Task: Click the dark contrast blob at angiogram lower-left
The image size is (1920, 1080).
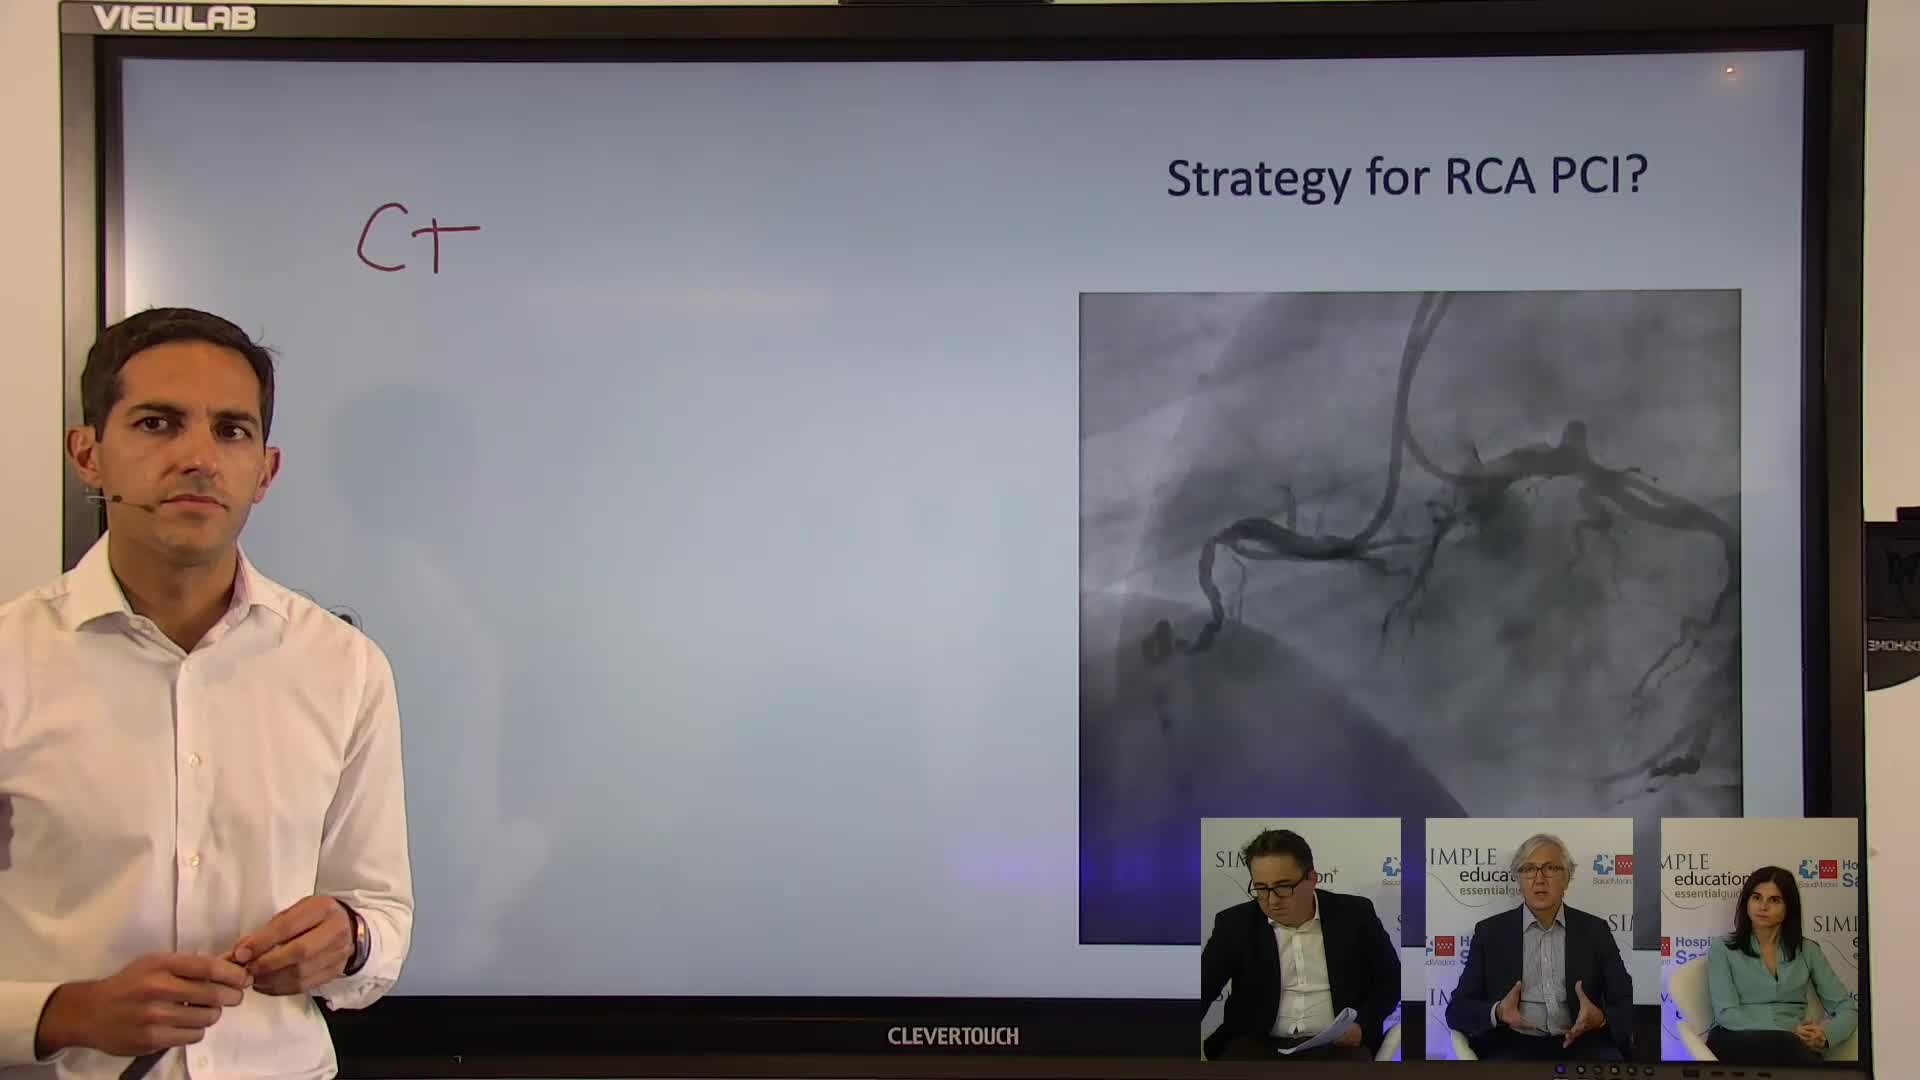Action: pyautogui.click(x=1160, y=642)
